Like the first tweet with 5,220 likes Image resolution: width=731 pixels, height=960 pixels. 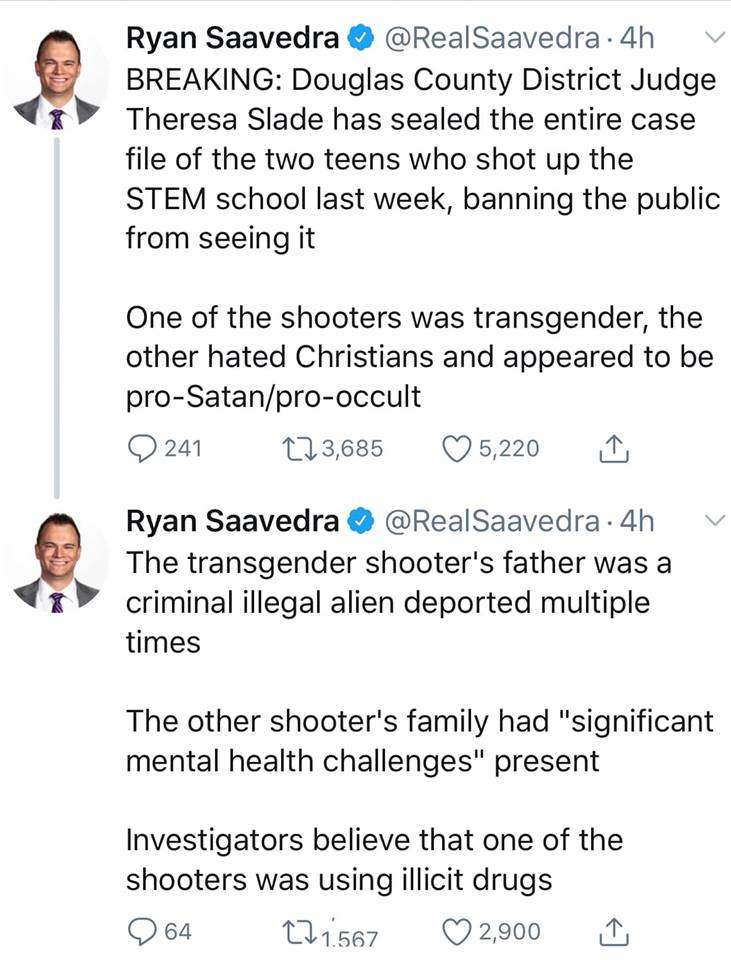pos(457,449)
